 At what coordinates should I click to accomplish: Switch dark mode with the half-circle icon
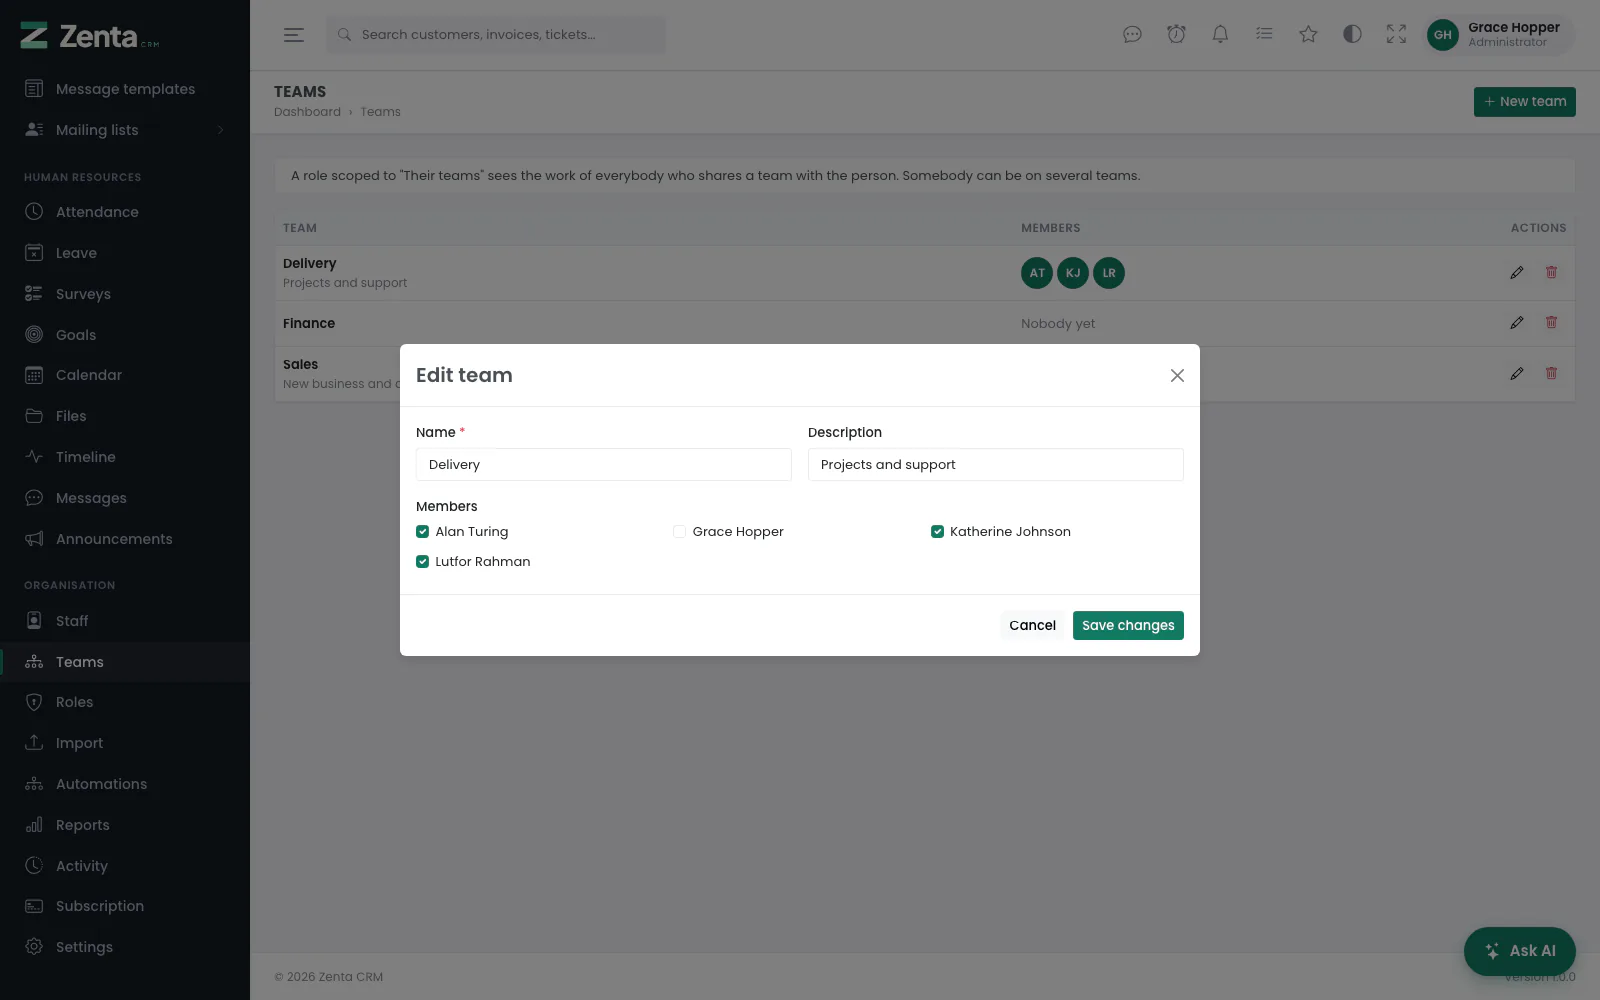tap(1352, 35)
